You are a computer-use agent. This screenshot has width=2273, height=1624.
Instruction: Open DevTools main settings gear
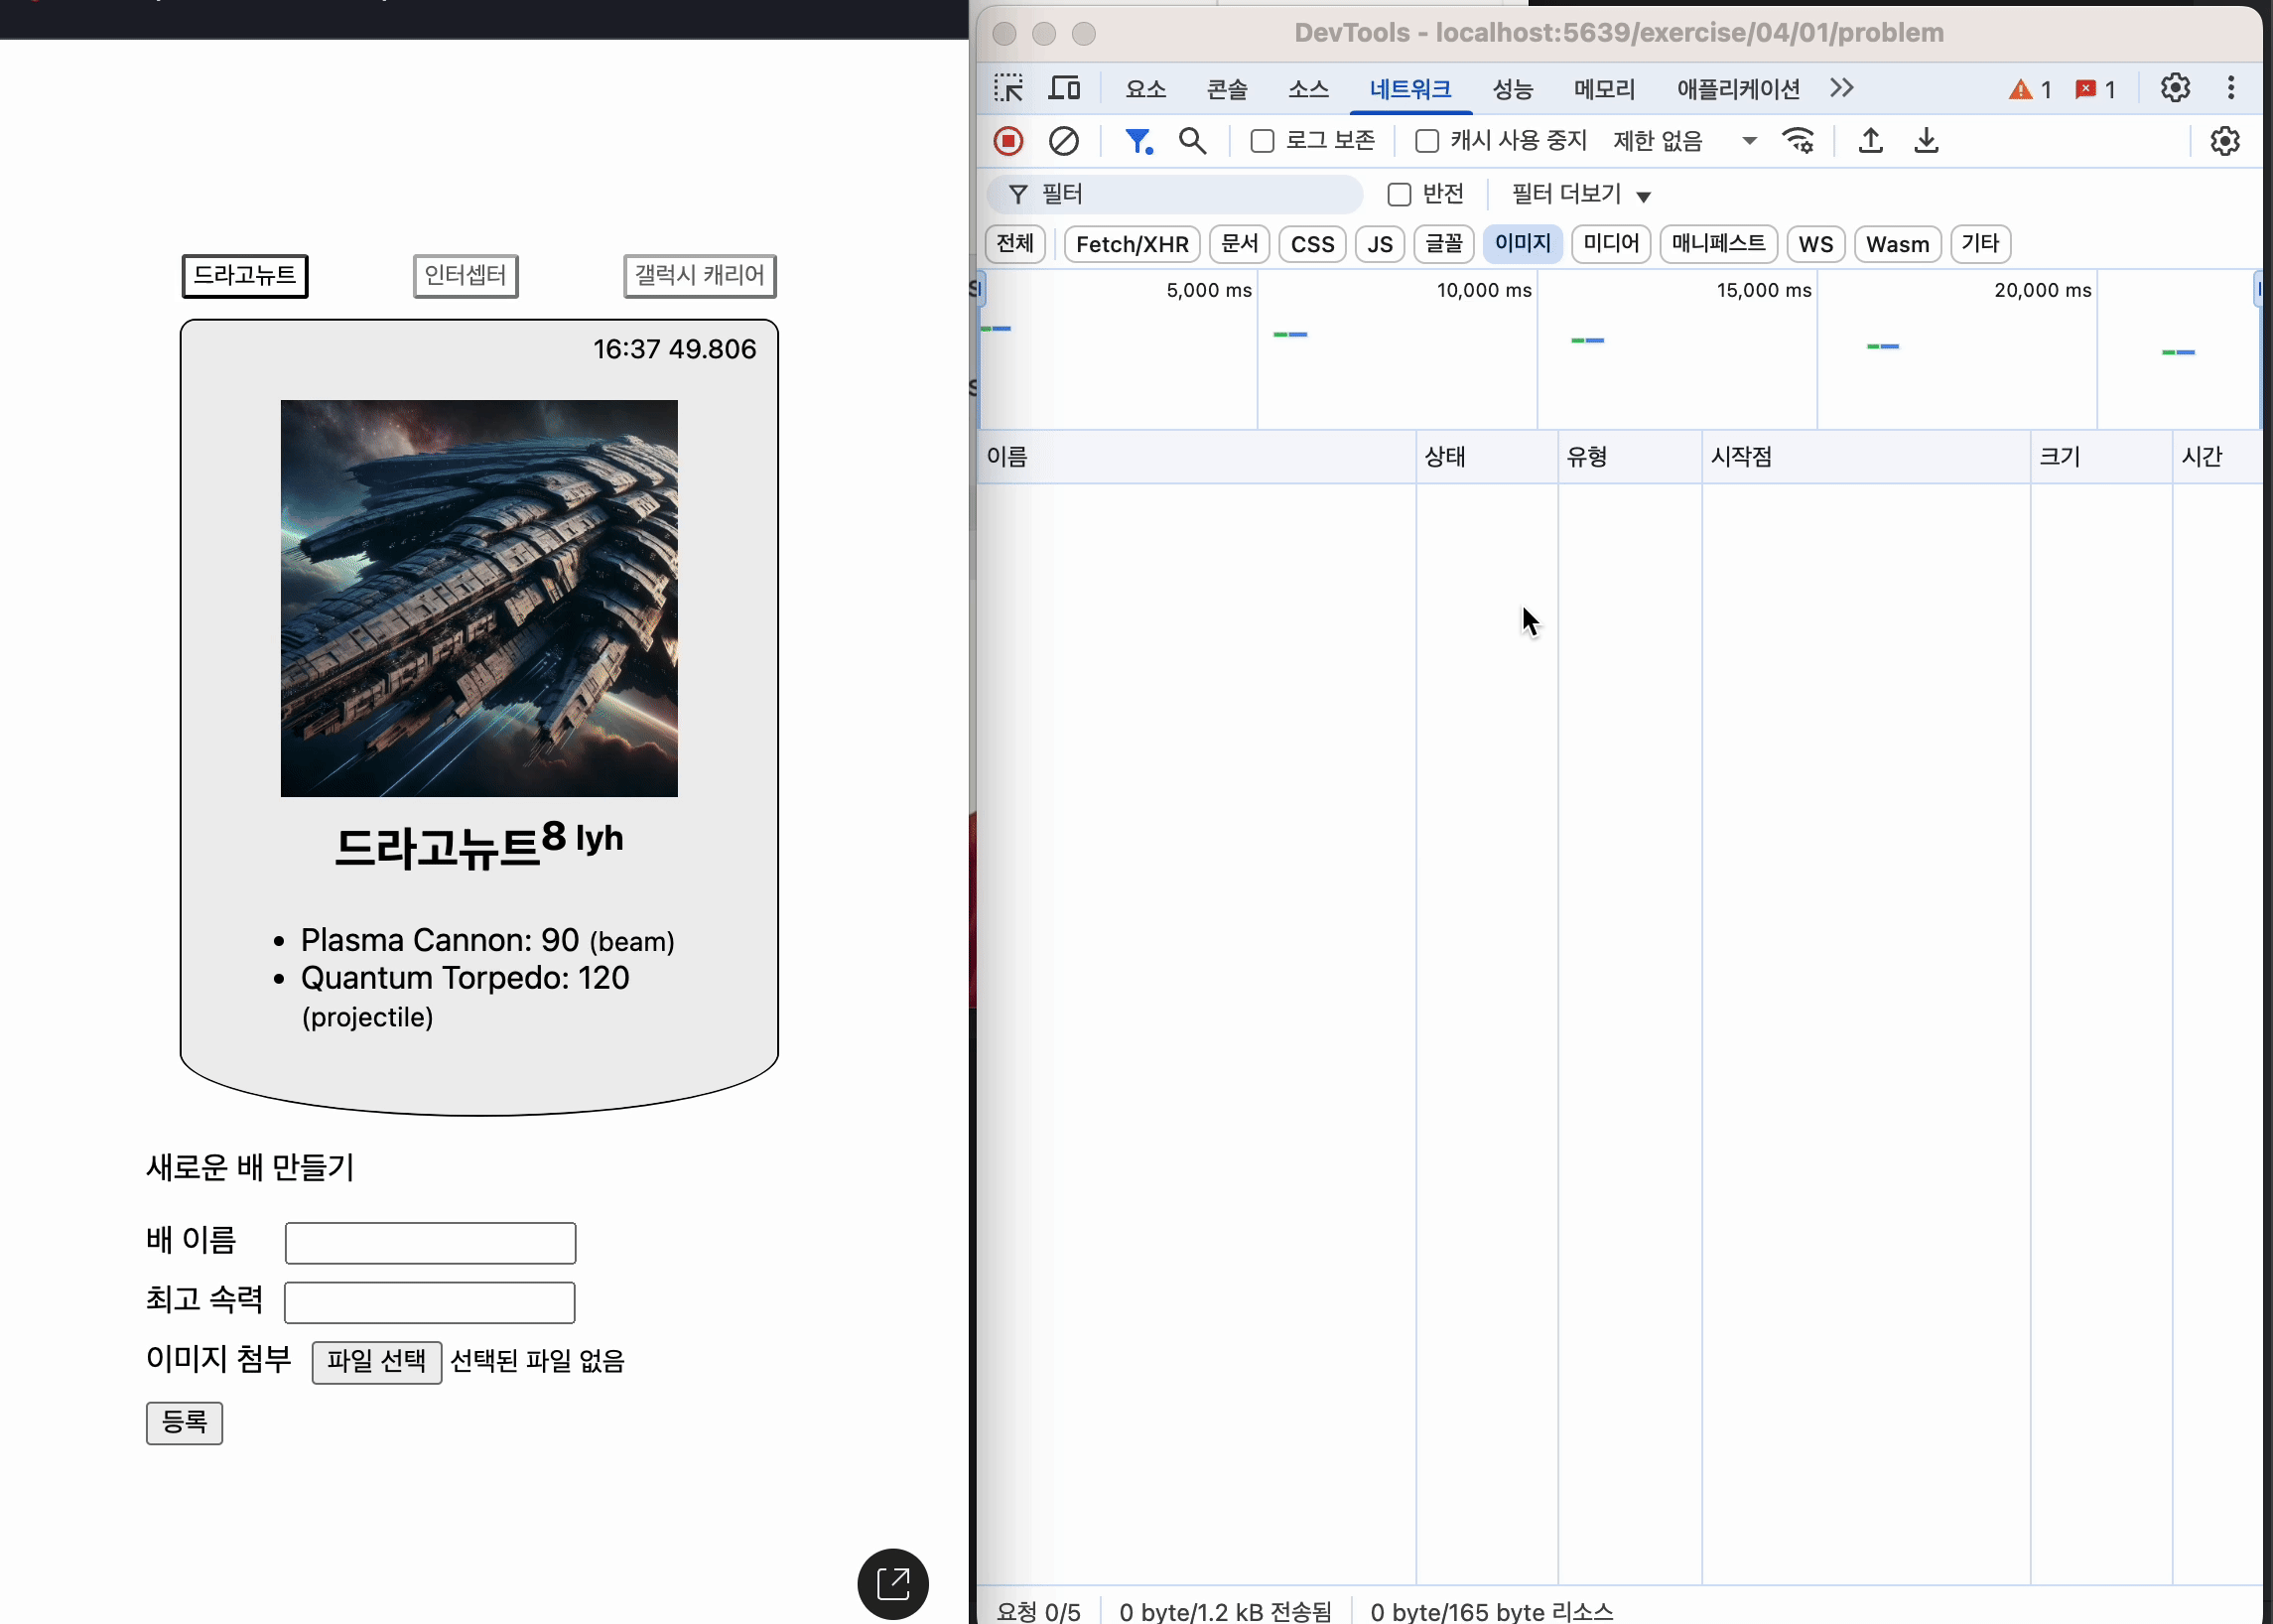2175,88
